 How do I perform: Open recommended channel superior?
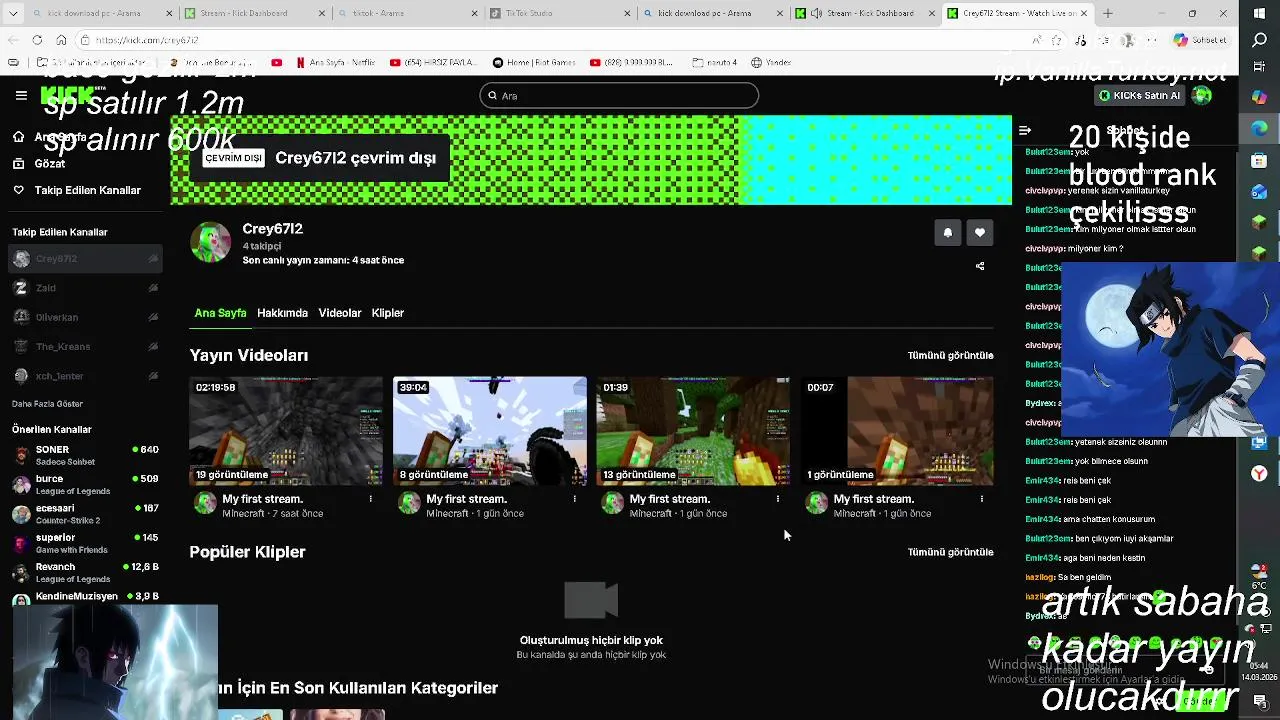pyautogui.click(x=85, y=543)
